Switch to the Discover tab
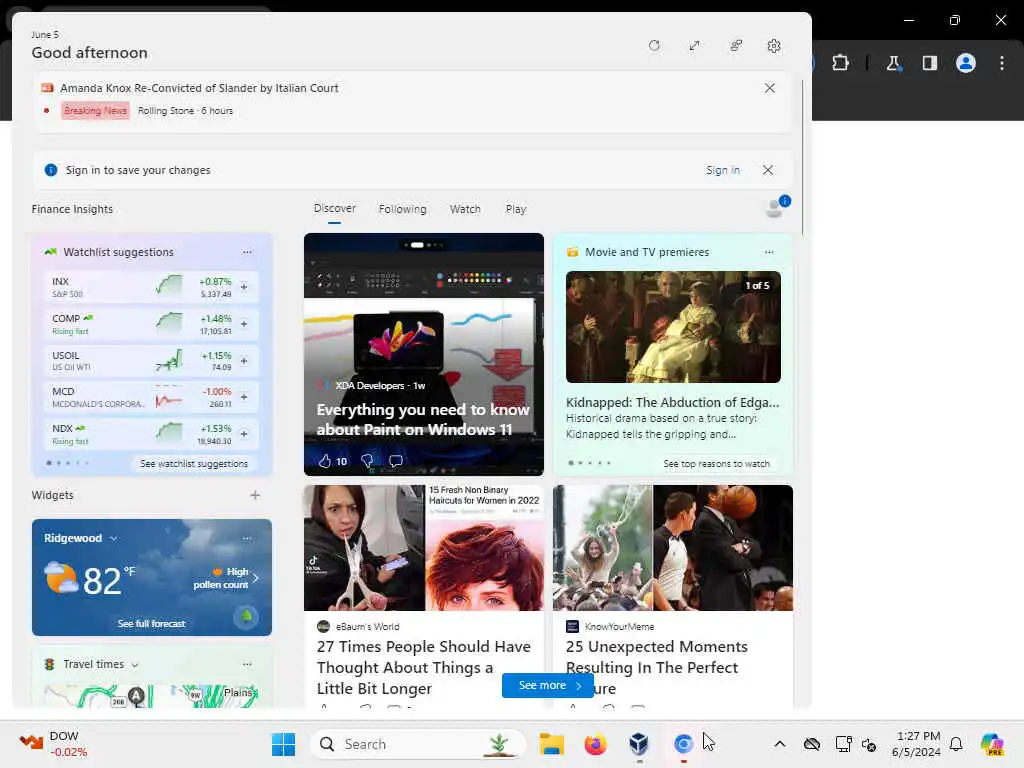This screenshot has height=768, width=1024. pyautogui.click(x=334, y=208)
